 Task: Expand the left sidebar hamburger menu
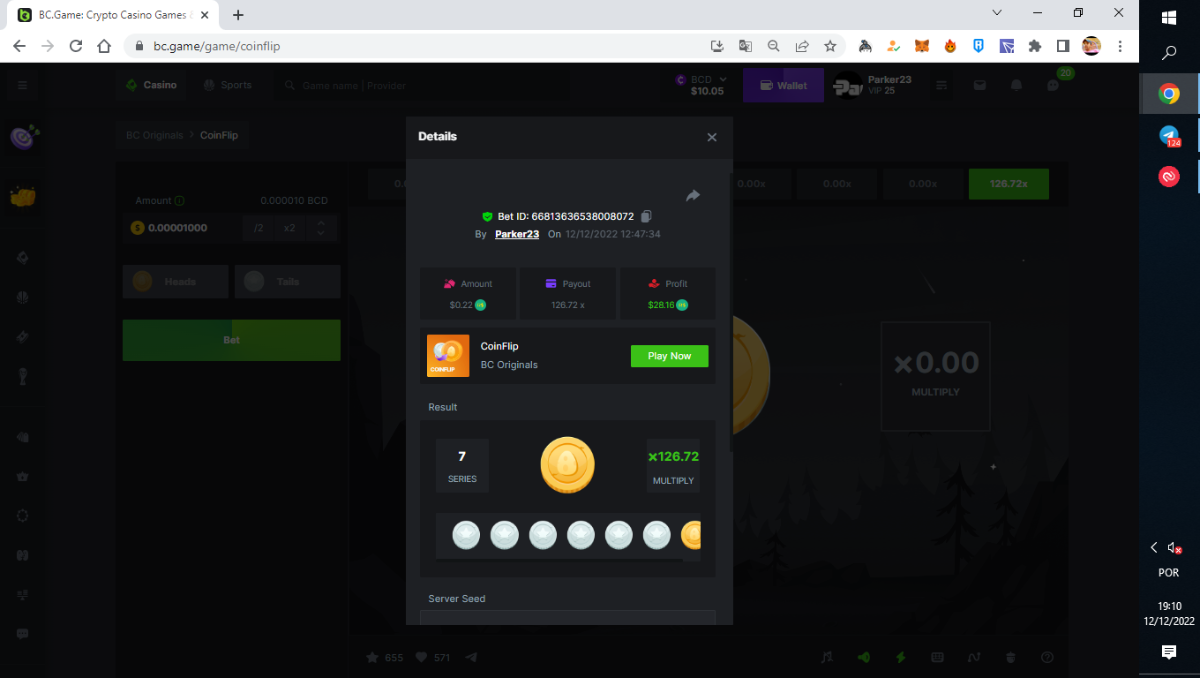pos(22,86)
